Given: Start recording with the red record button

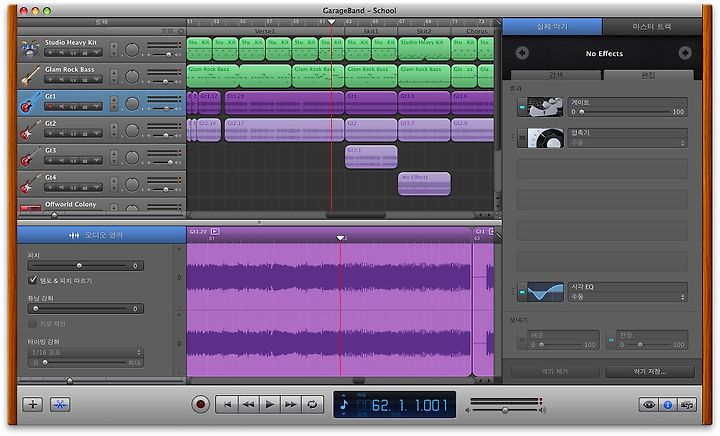Looking at the screenshot, I should [x=201, y=404].
